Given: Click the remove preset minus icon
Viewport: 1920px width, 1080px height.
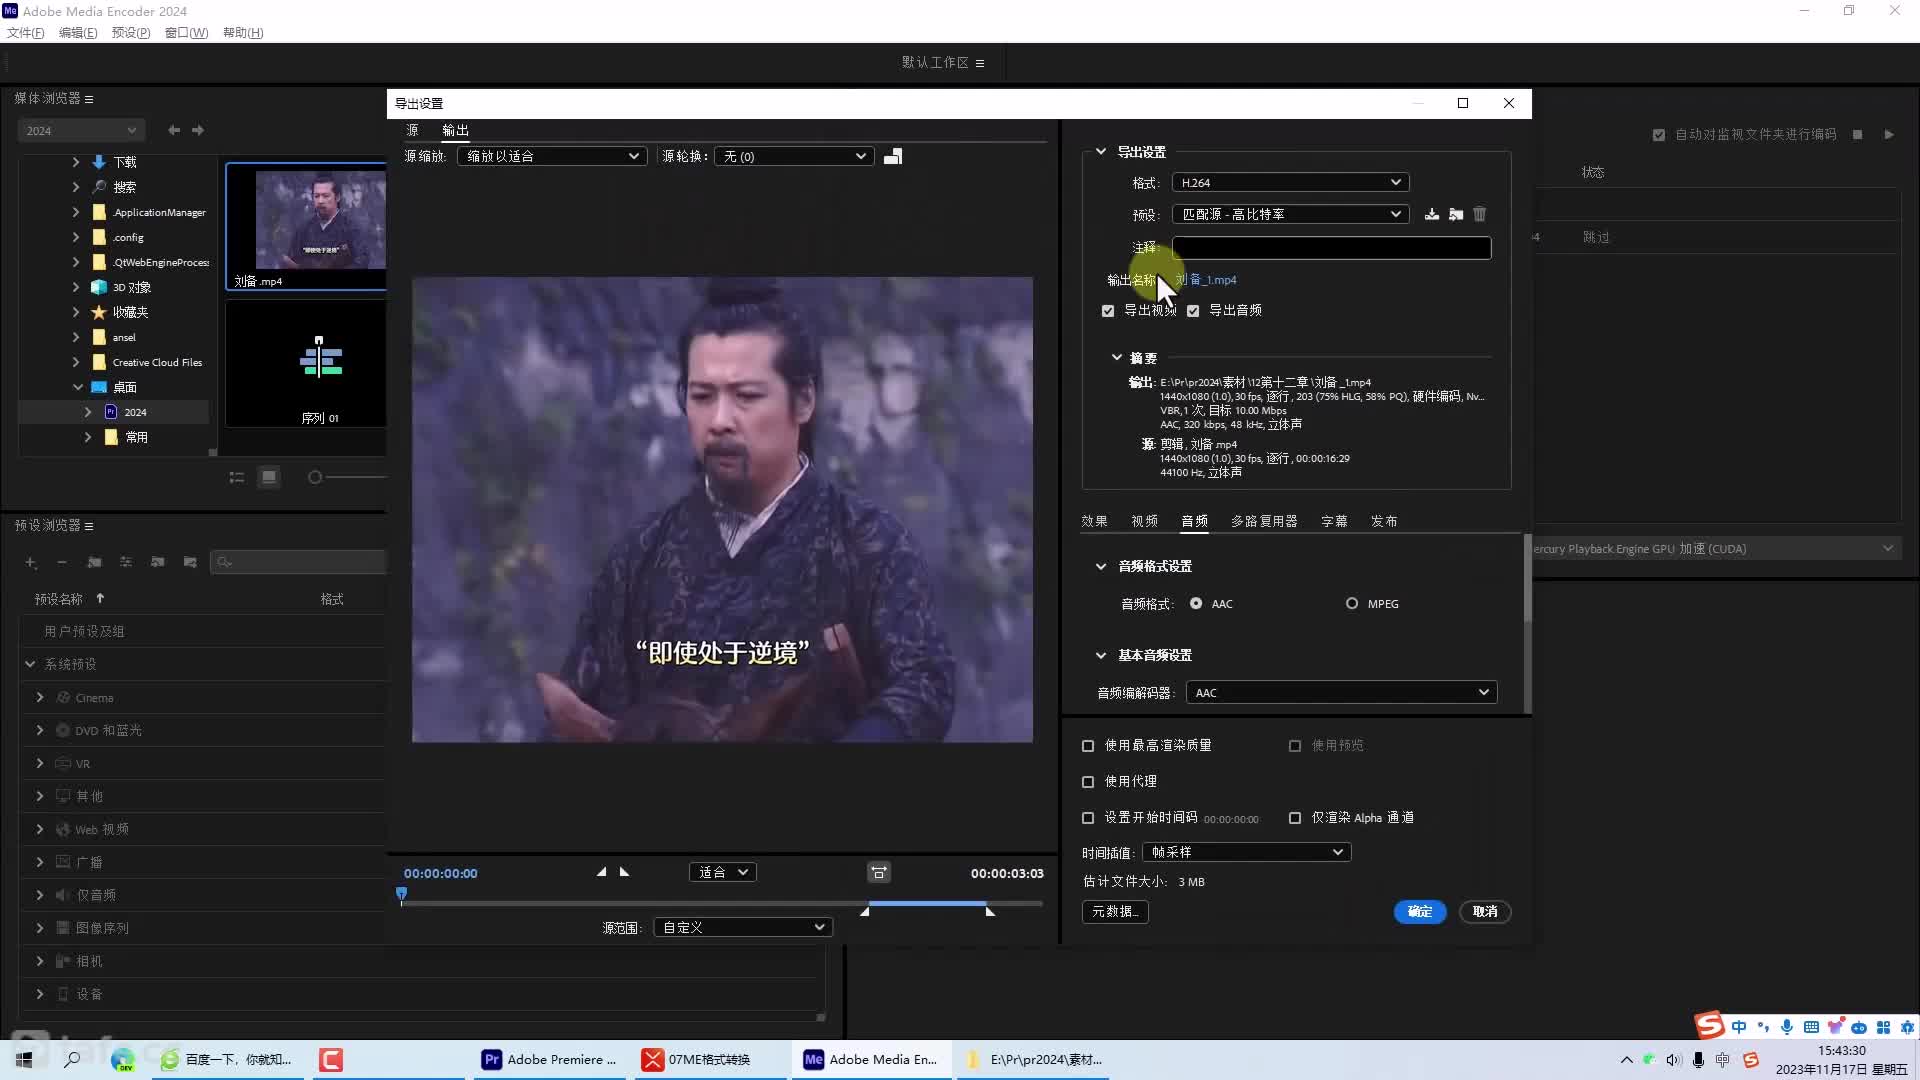Looking at the screenshot, I should click(62, 562).
